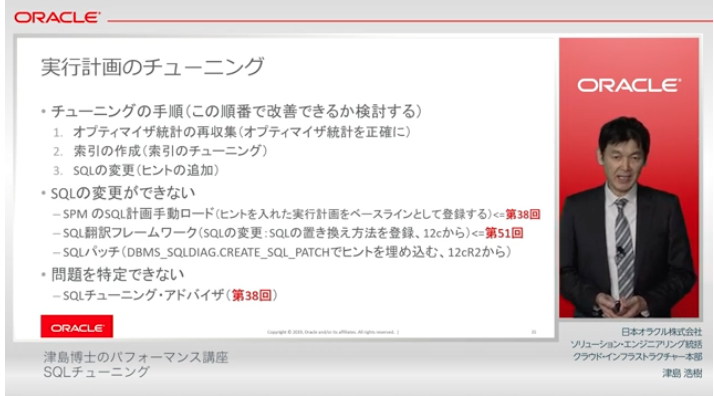Click the ORACLE logo at top-left header
This screenshot has width=714, height=396.
57,18
